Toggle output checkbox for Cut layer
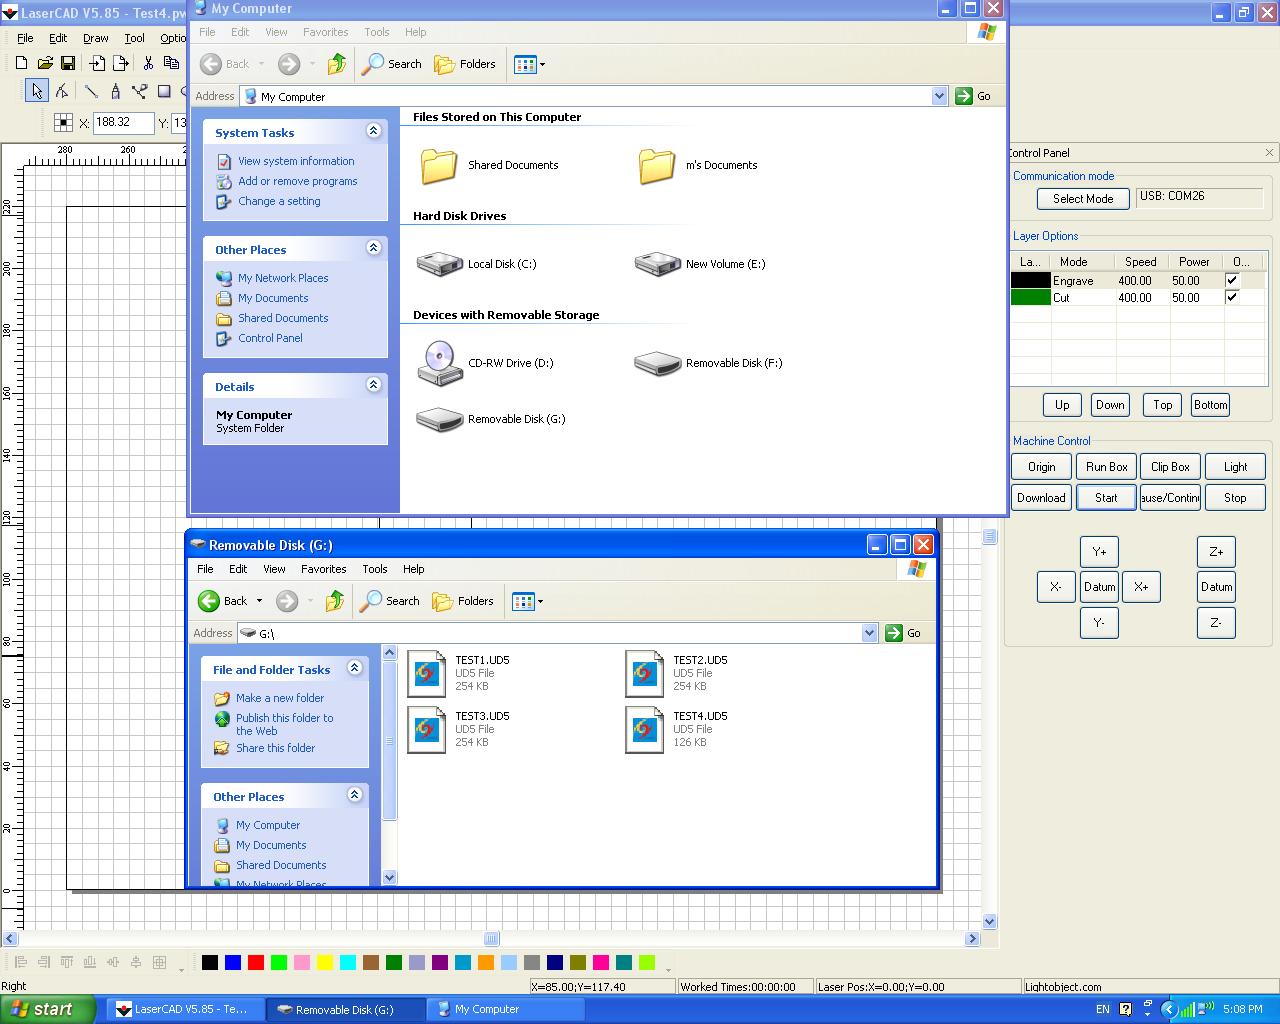Viewport: 1280px width, 1024px height. point(1232,297)
